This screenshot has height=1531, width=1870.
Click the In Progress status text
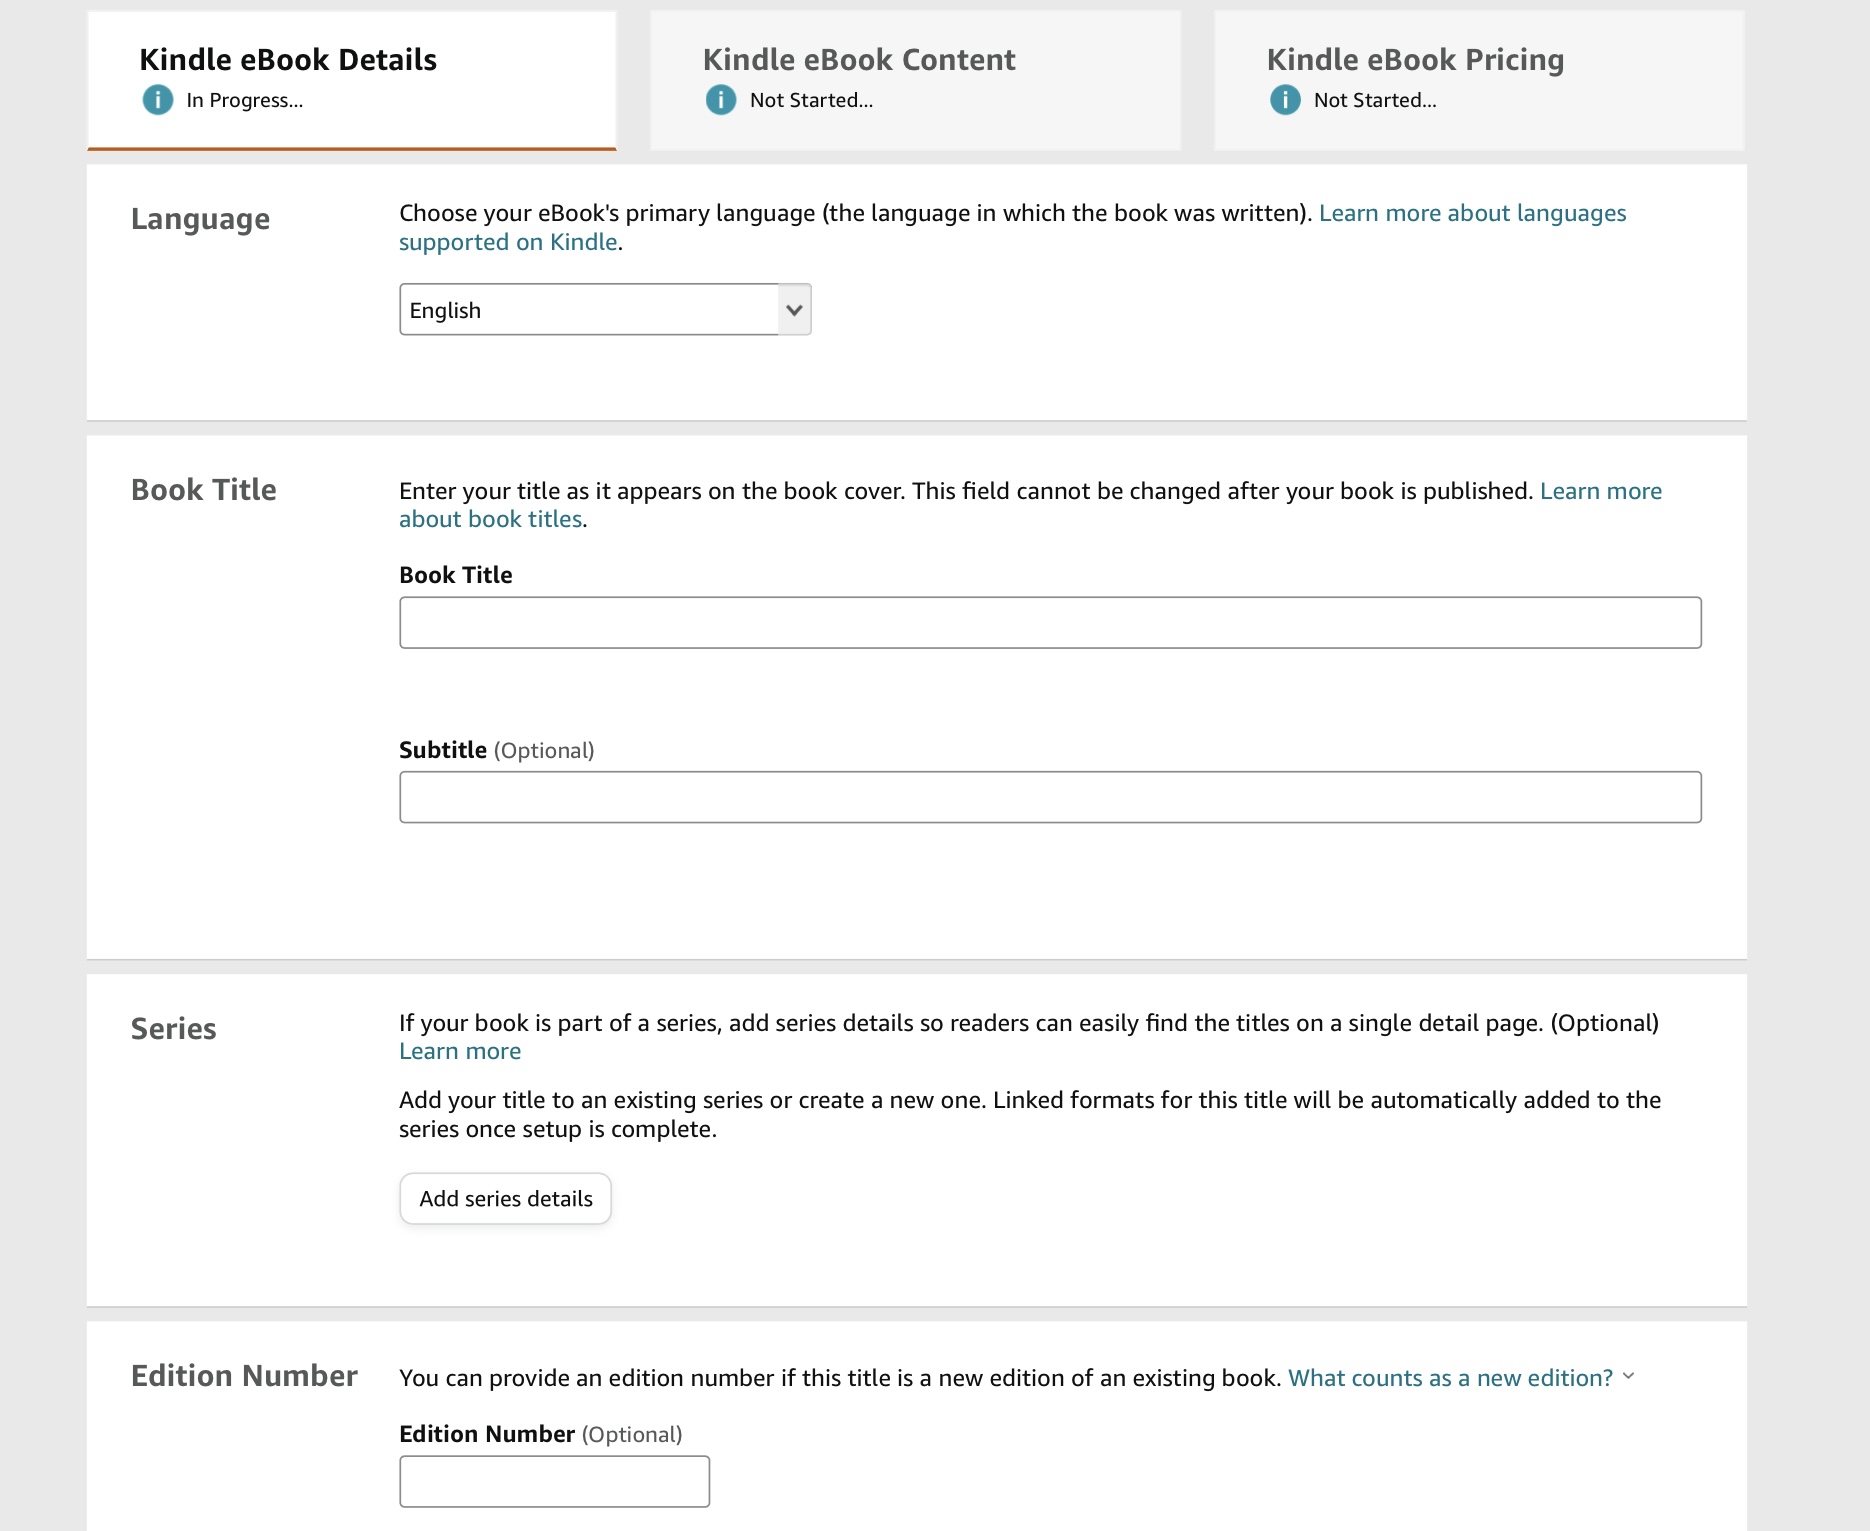tap(244, 100)
